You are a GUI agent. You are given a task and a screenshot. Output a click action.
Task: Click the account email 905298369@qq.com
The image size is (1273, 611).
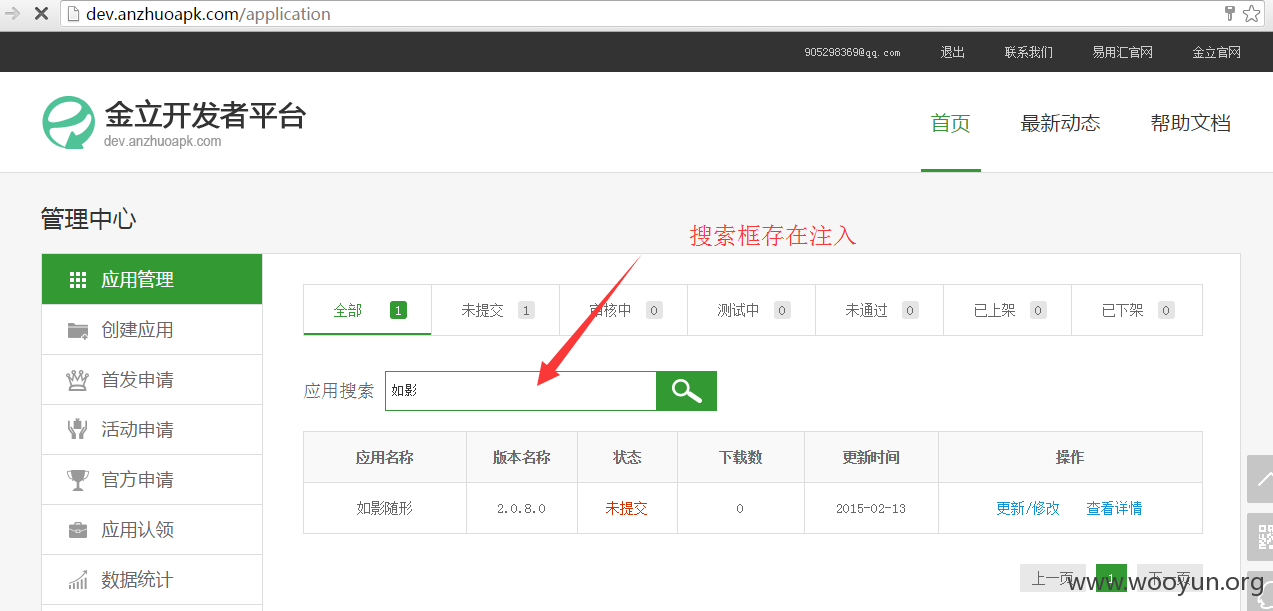coord(852,52)
